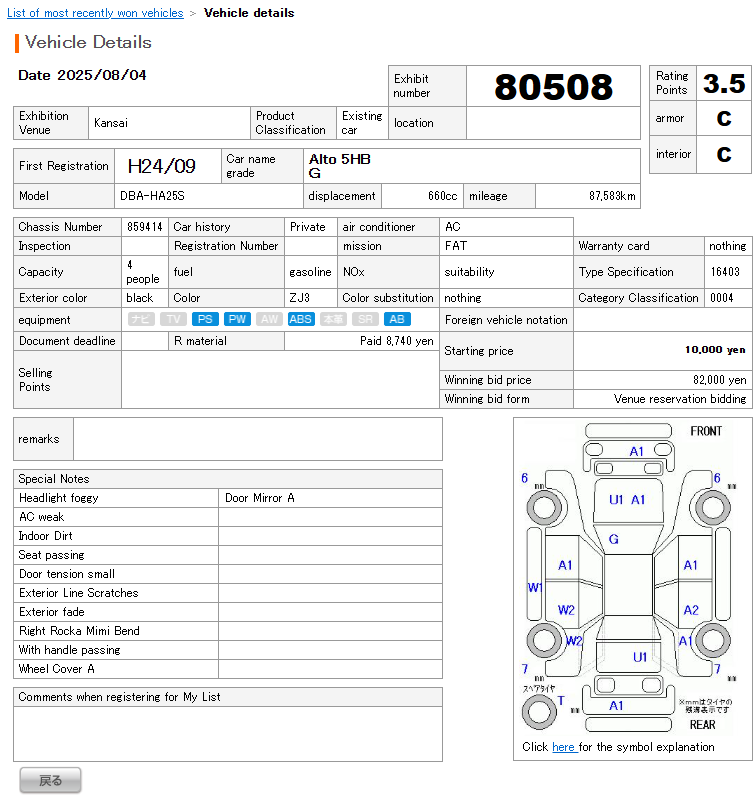Click the greyed-out ナビ navigation badge
Image resolution: width=753 pixels, height=805 pixels.
point(141,319)
